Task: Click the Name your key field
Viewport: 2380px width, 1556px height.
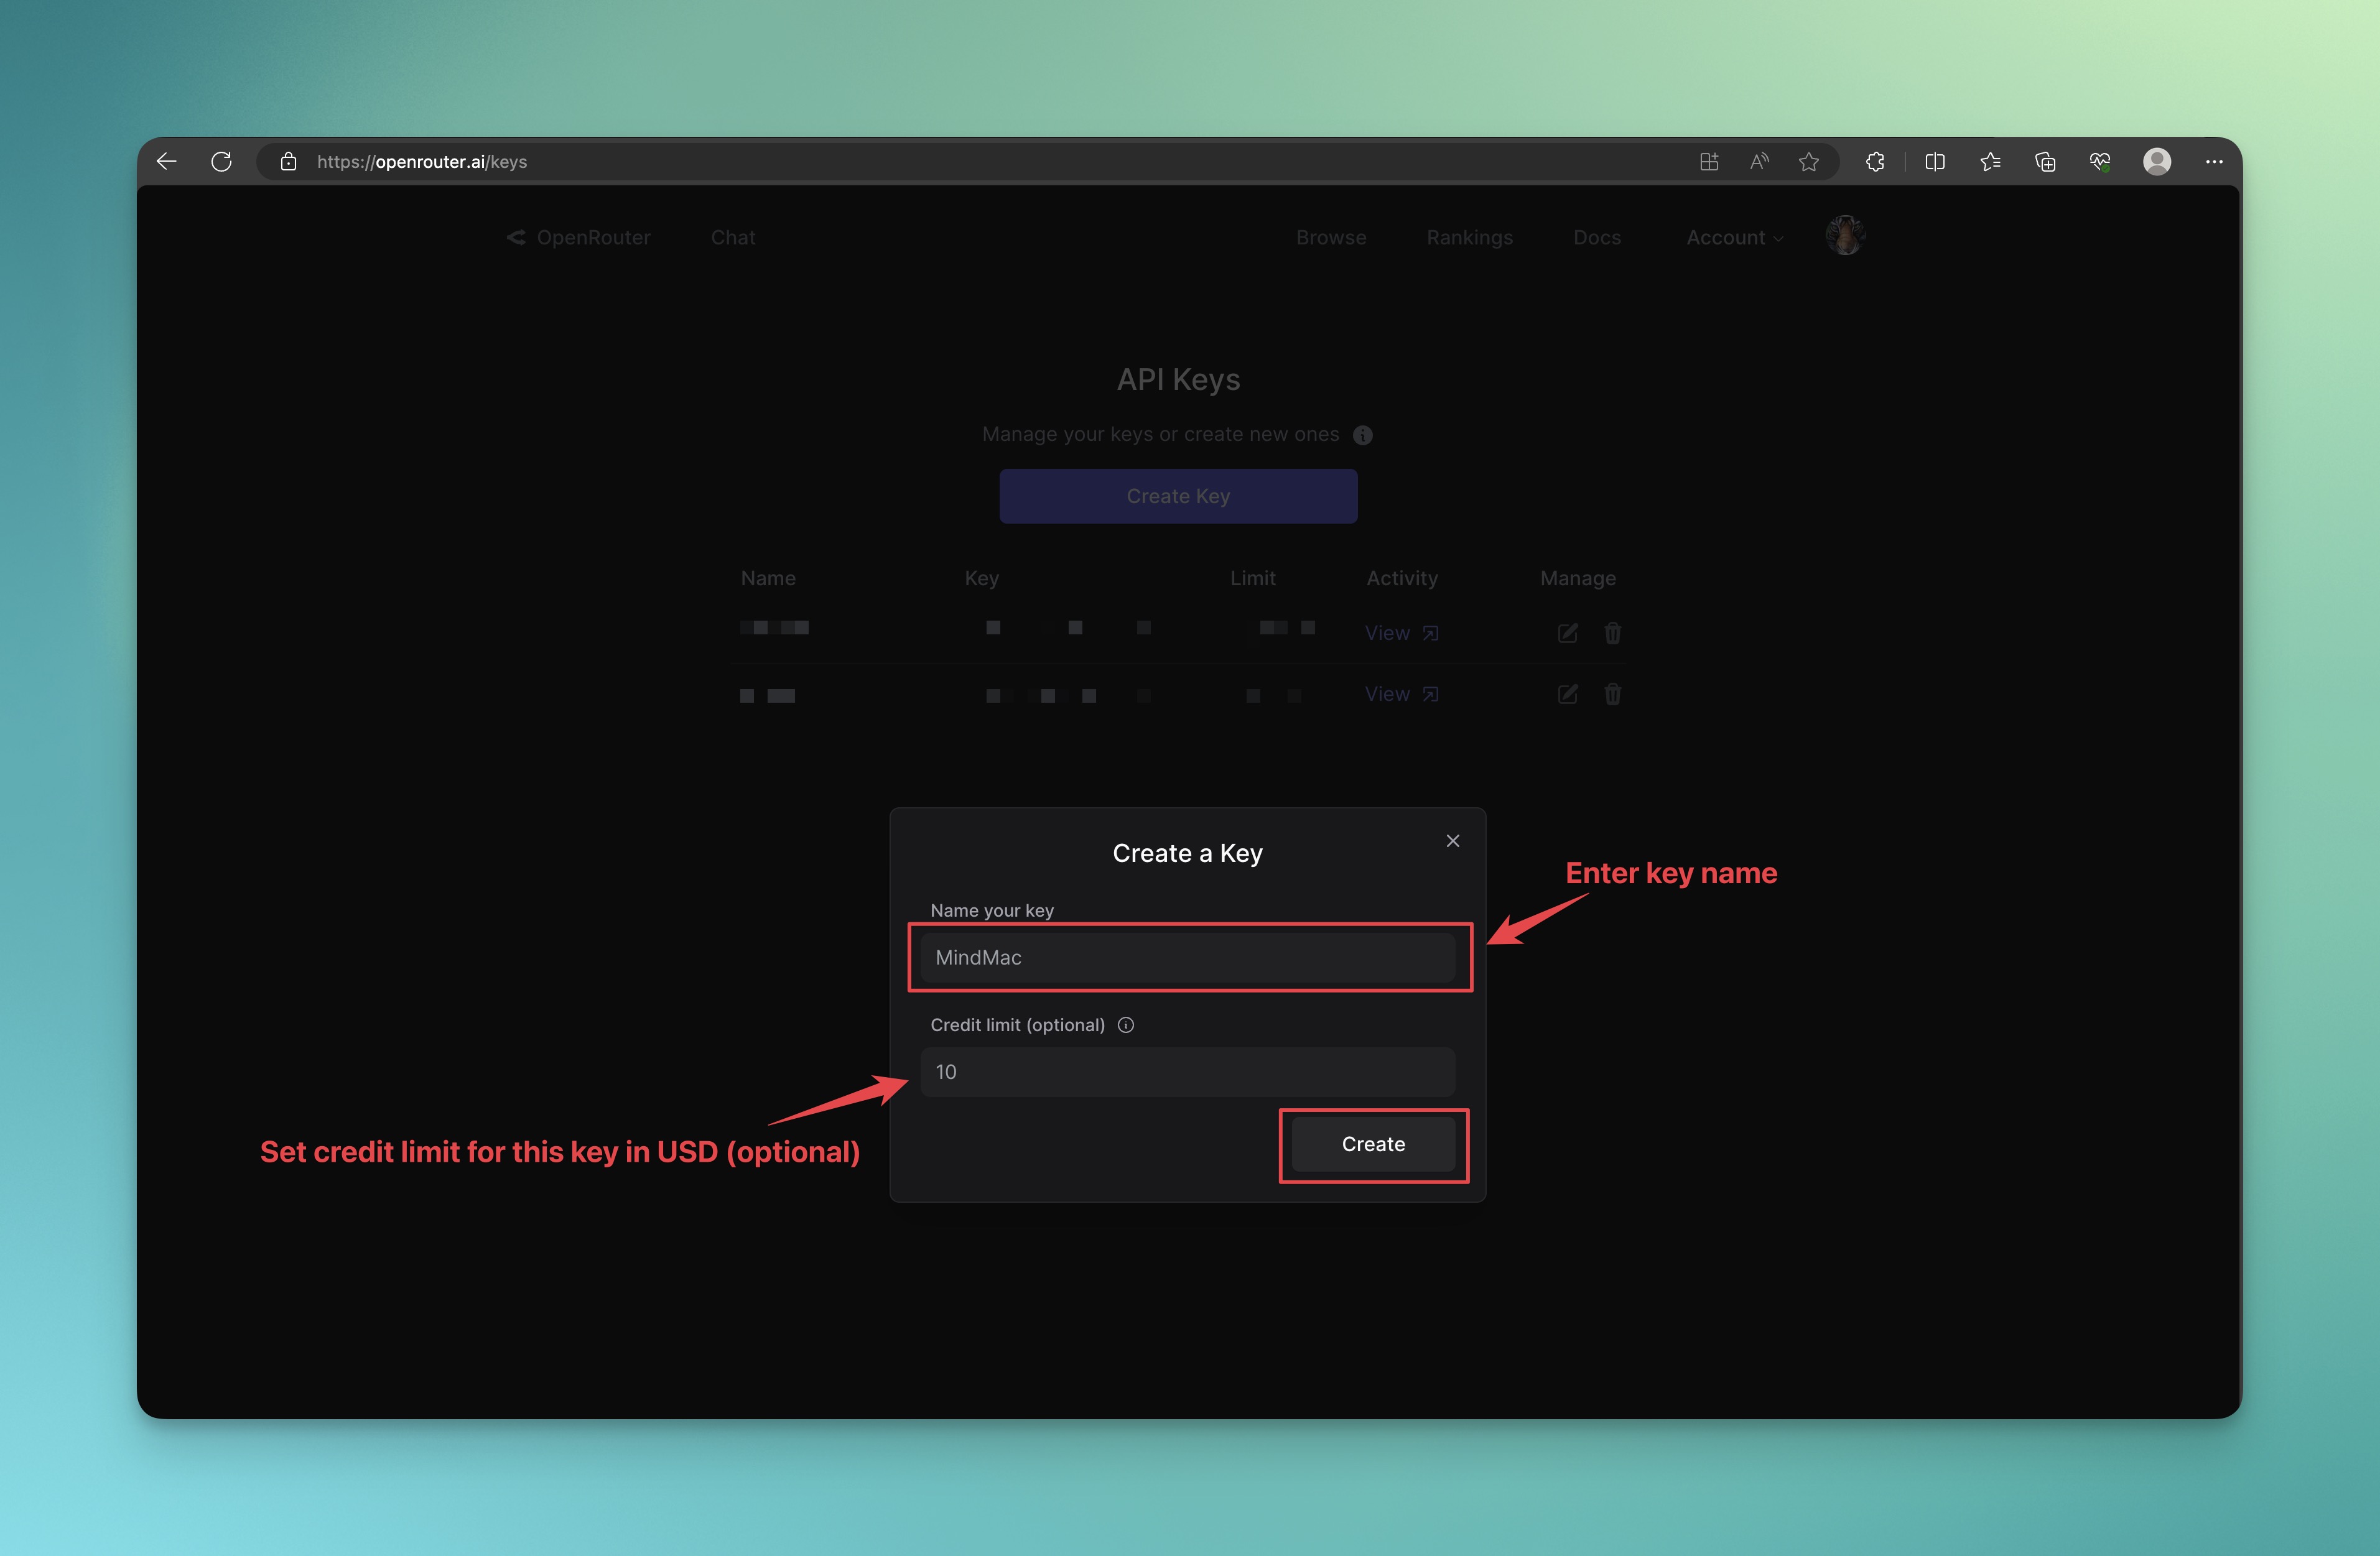Action: click(1187, 958)
